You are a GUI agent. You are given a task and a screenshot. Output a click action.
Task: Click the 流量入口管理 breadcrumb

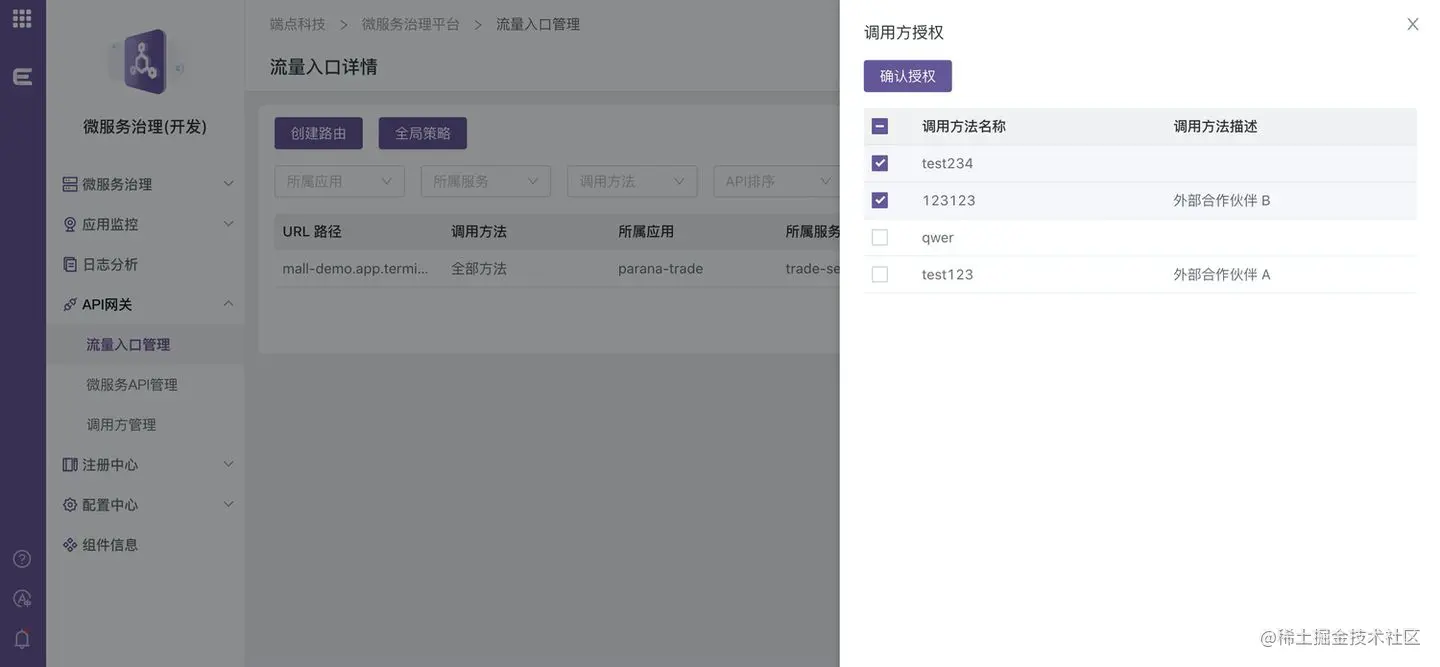[x=538, y=24]
